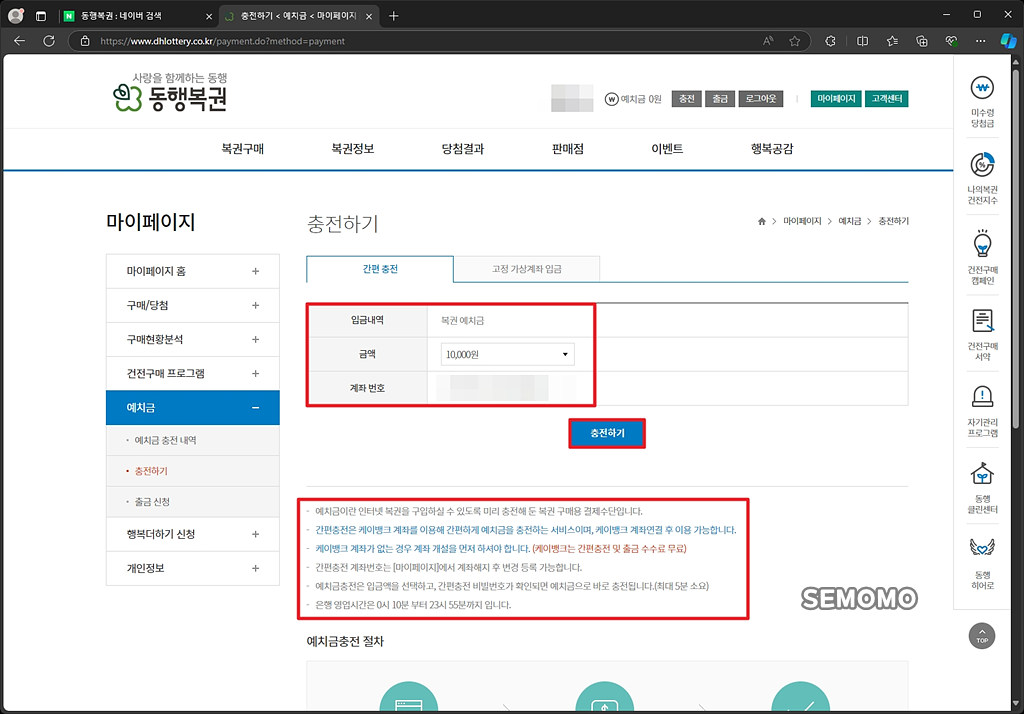Open the browser essentials heart icon
Viewport: 1024px width, 714px height.
pos(952,41)
